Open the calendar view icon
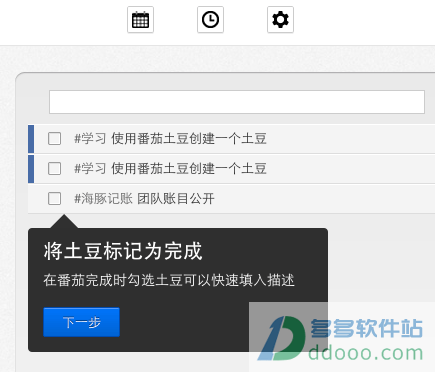The height and width of the screenshot is (372, 435). [x=140, y=20]
